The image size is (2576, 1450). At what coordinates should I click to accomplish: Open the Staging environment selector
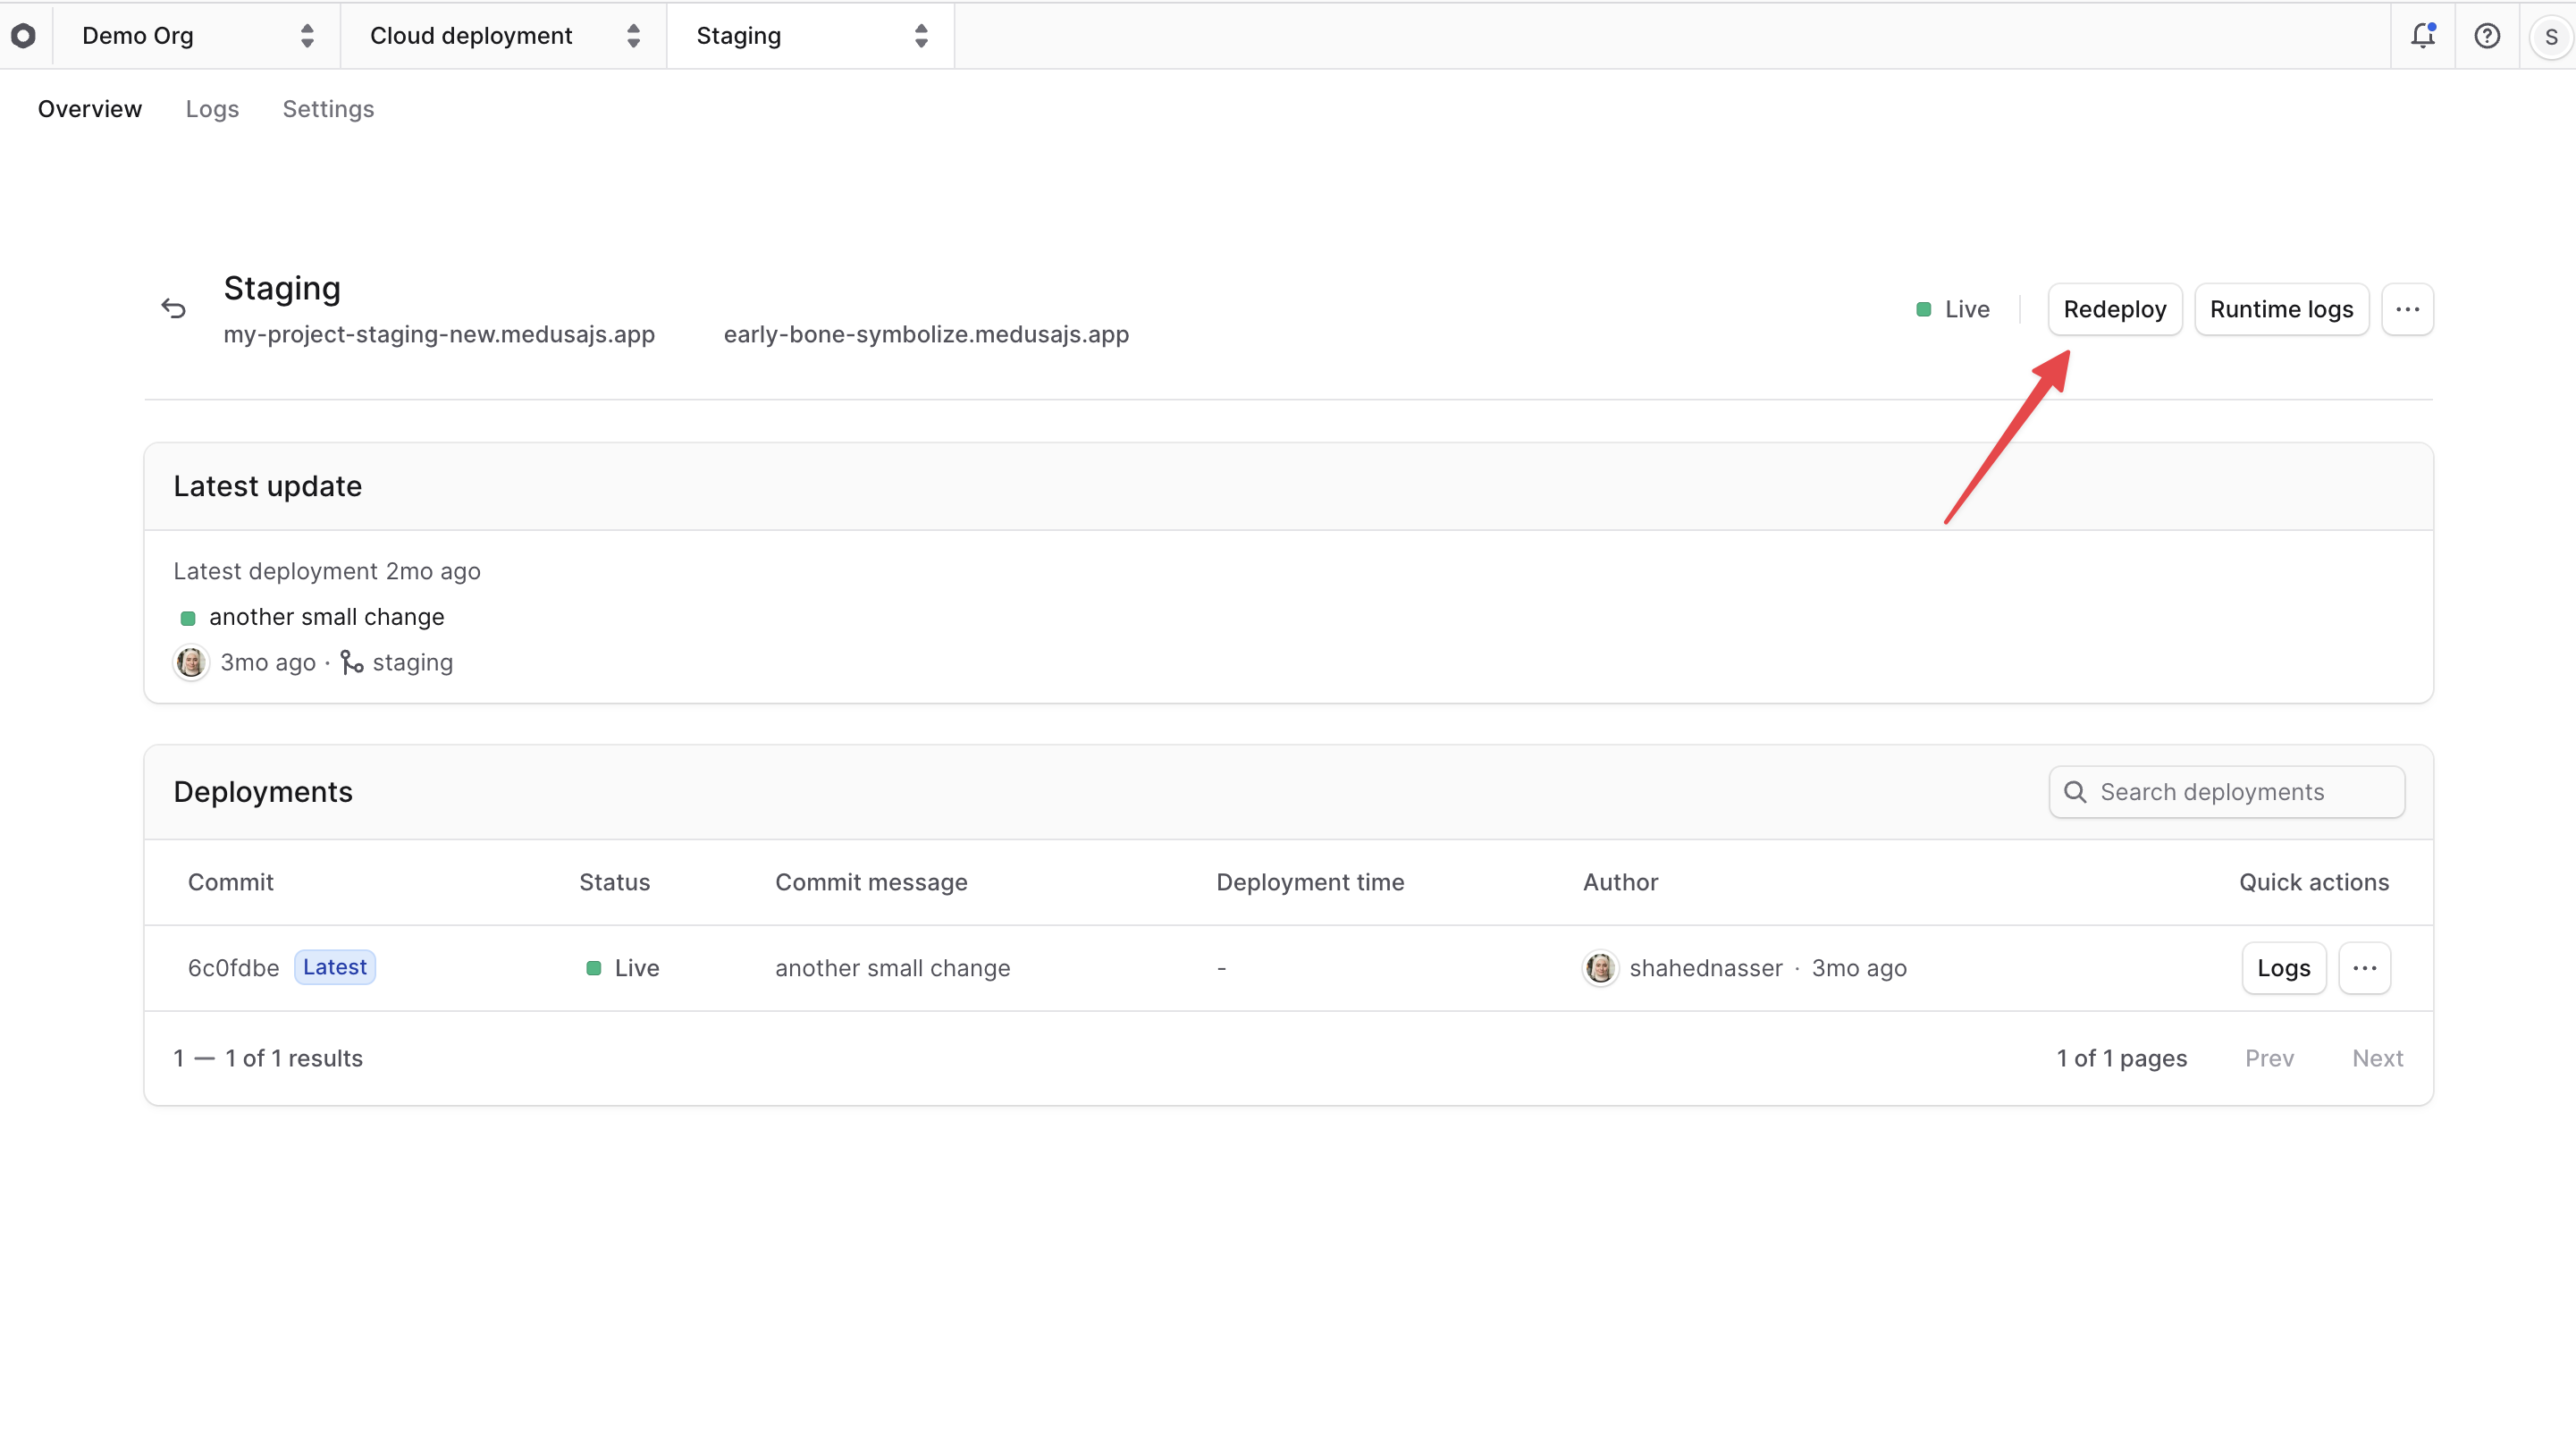tap(812, 36)
